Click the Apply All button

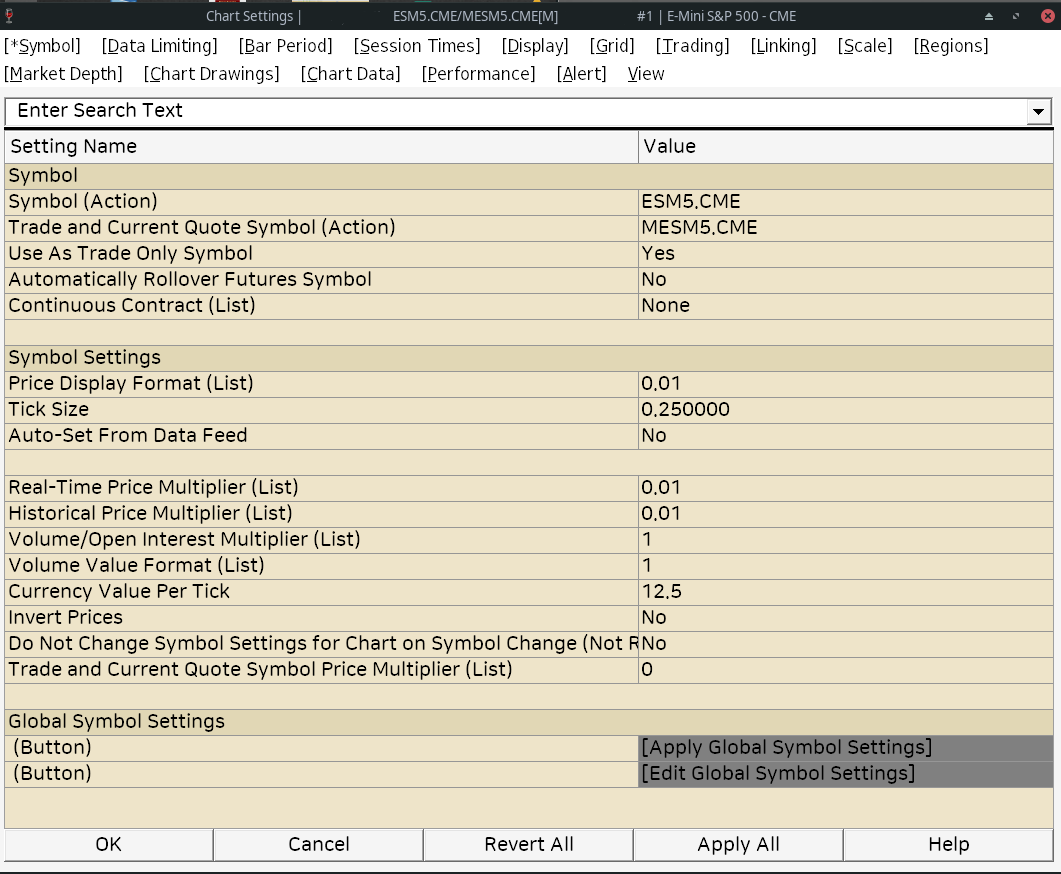(x=738, y=845)
